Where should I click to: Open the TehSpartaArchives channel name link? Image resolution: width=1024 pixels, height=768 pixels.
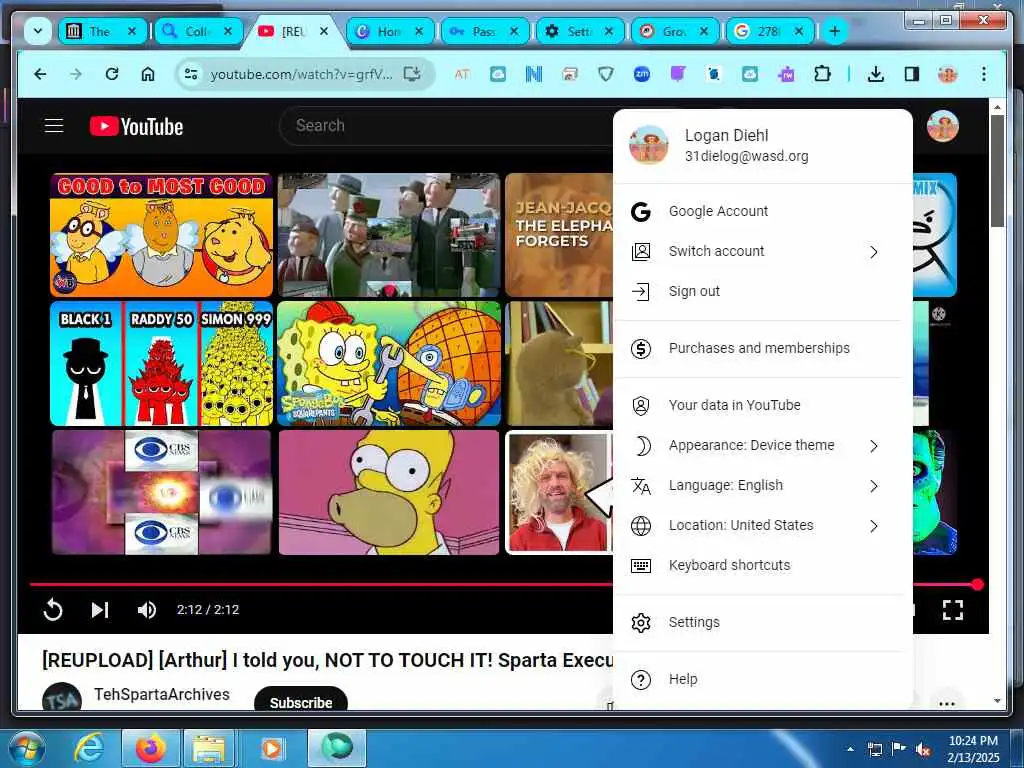(162, 694)
